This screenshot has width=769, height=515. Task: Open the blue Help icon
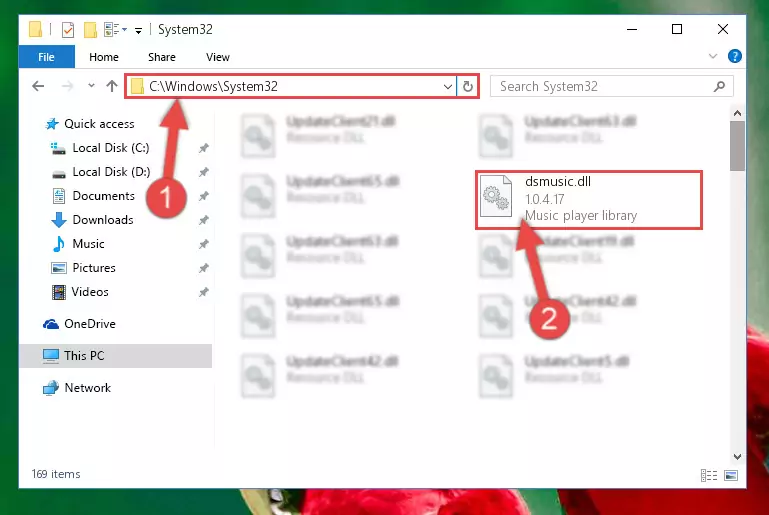734,56
